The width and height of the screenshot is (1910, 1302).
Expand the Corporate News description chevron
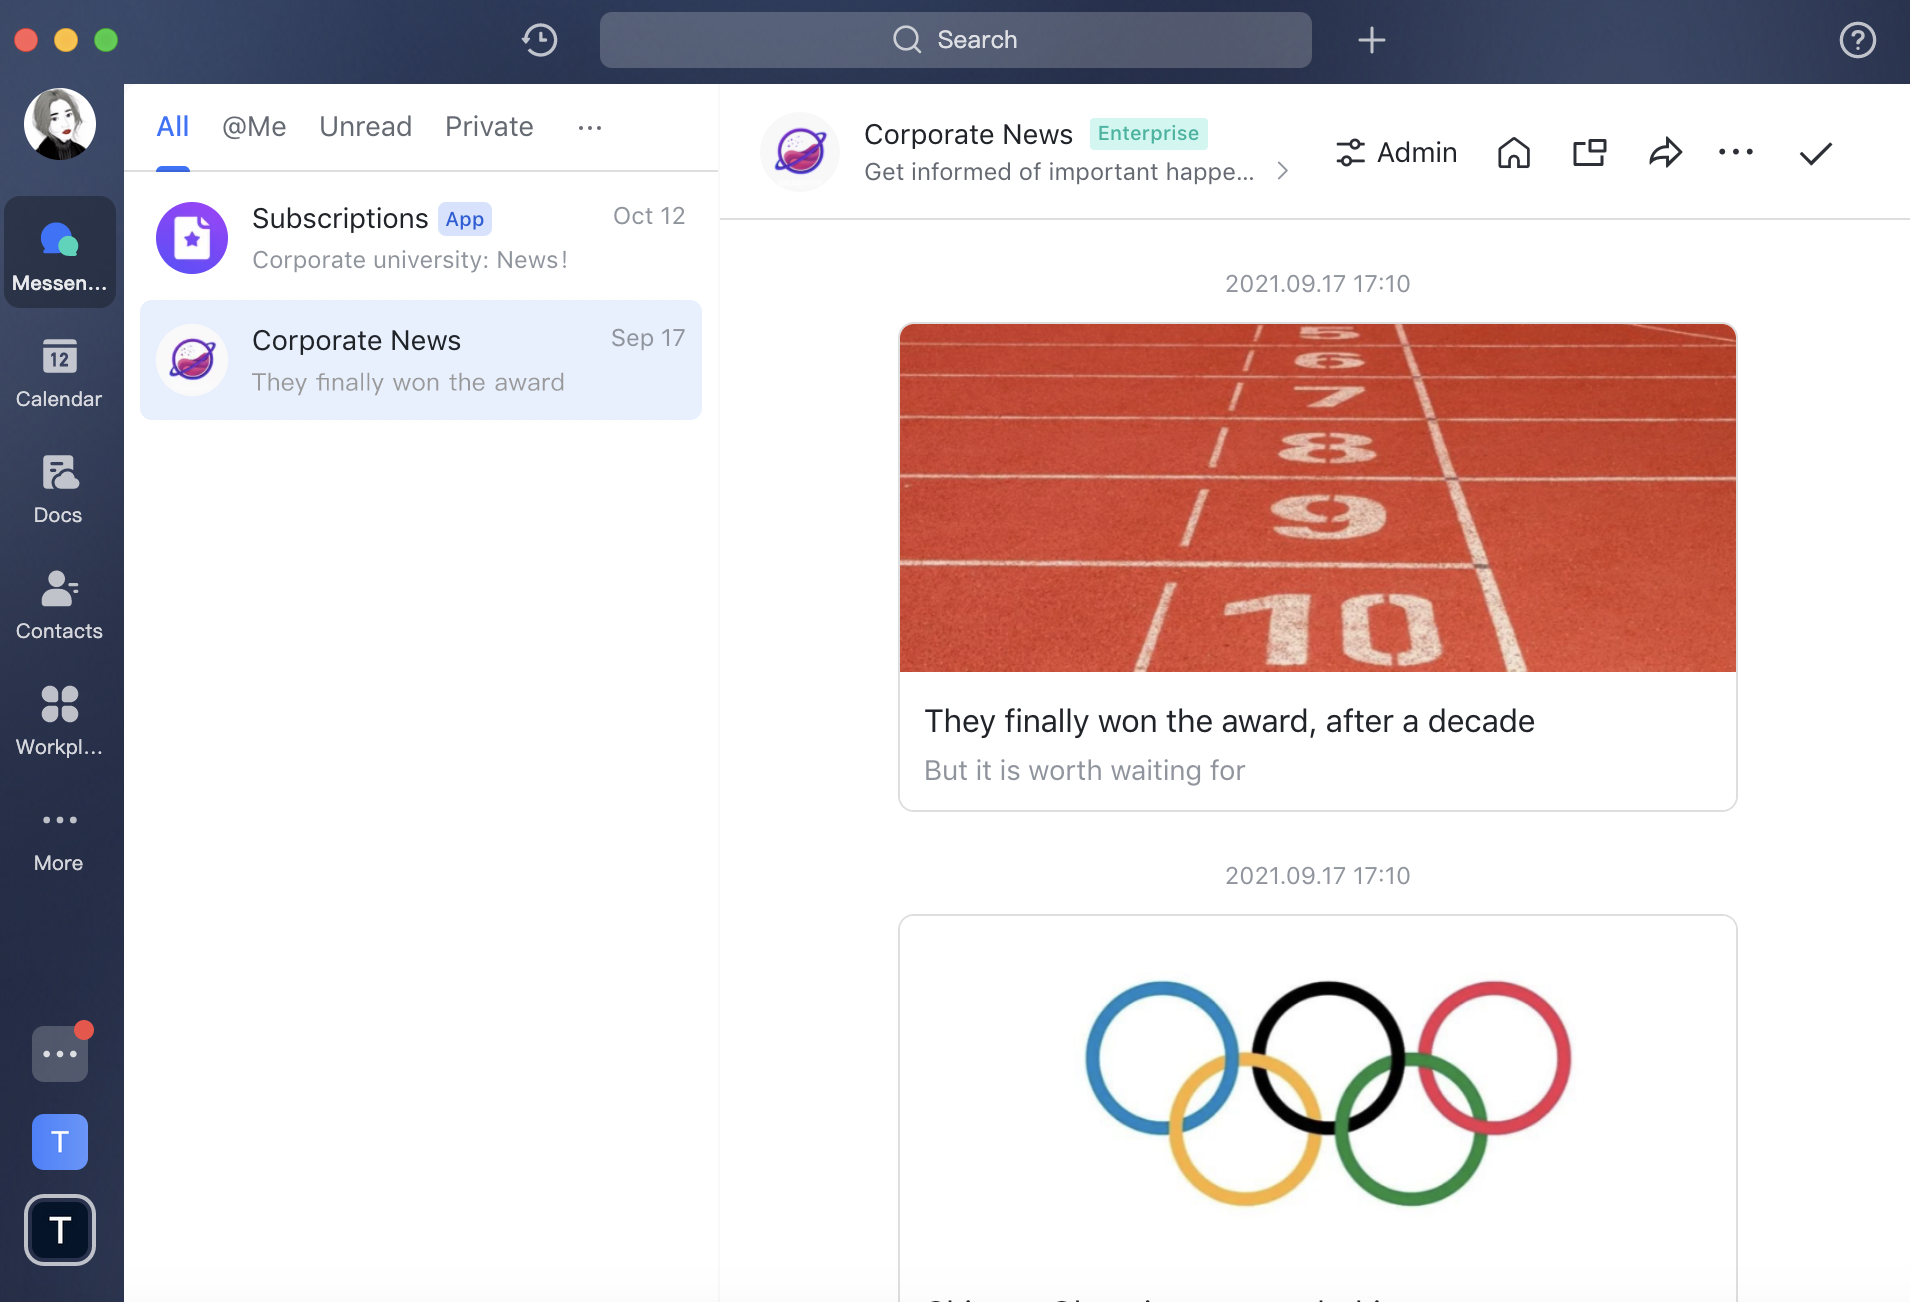[1283, 172]
